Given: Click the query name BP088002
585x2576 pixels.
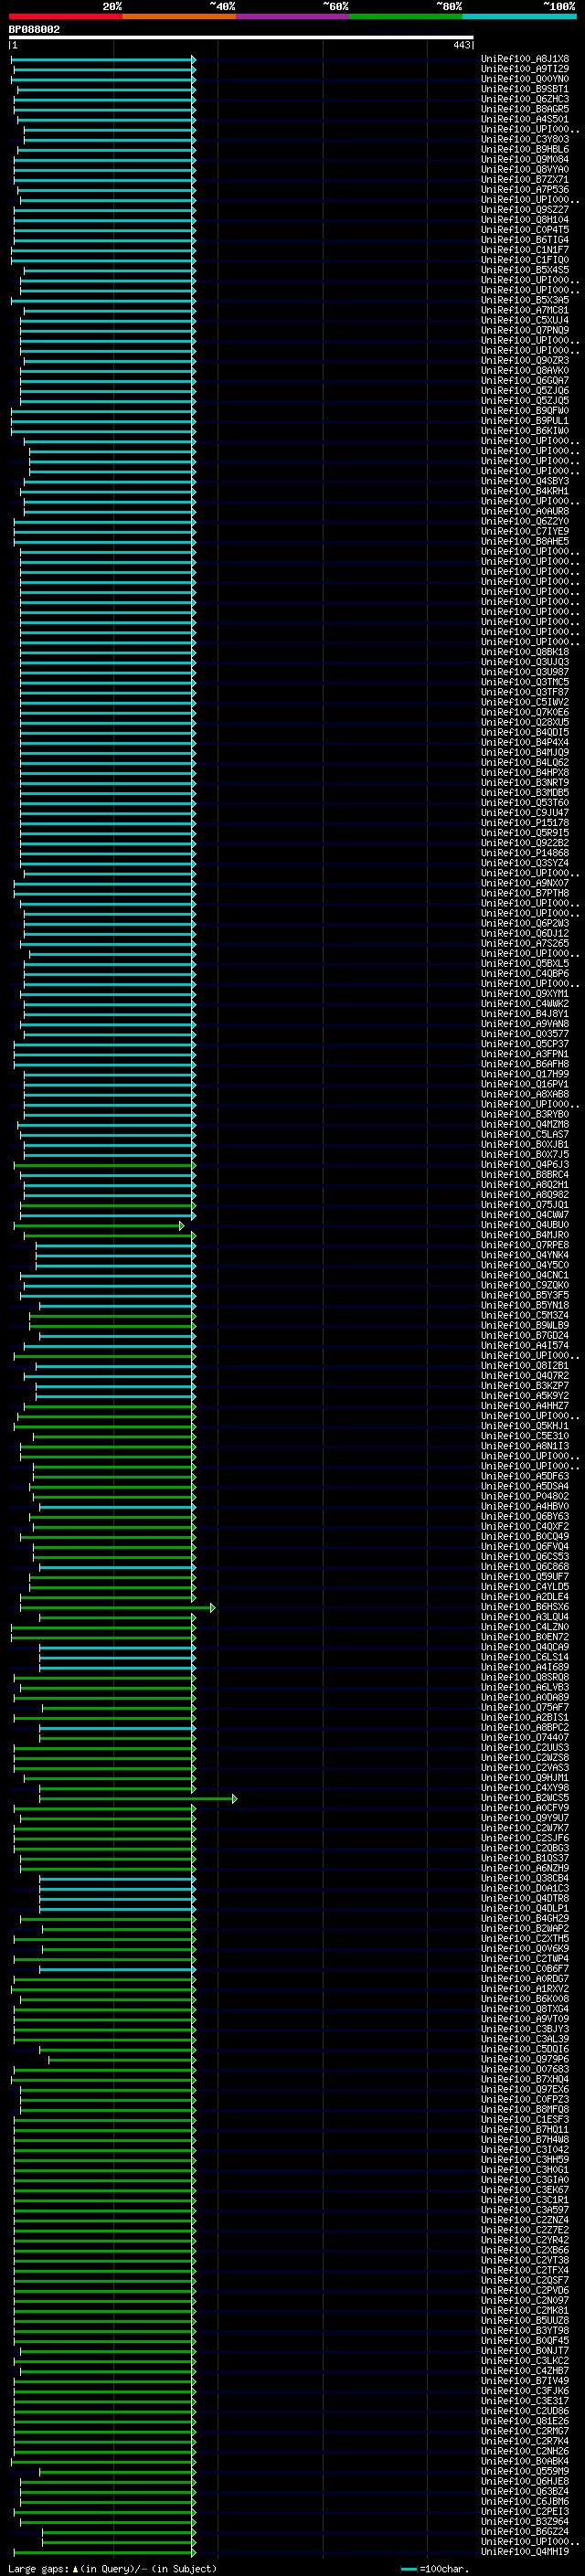Looking at the screenshot, I should coord(34,29).
